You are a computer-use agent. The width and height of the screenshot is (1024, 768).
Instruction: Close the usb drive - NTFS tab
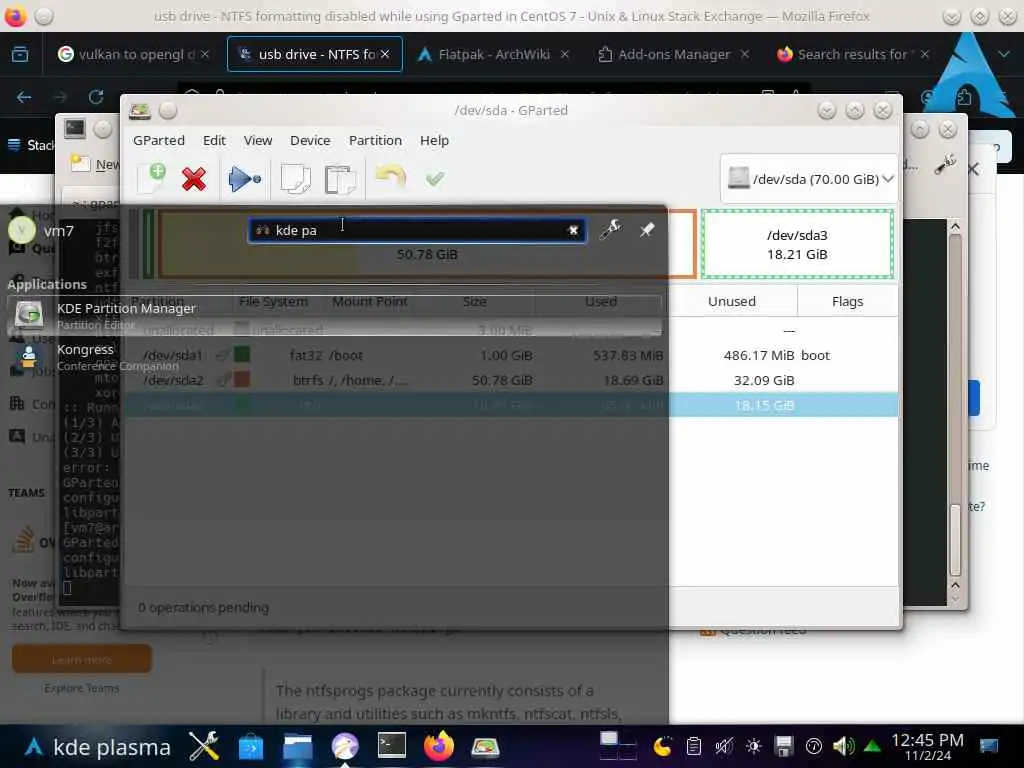coord(385,54)
